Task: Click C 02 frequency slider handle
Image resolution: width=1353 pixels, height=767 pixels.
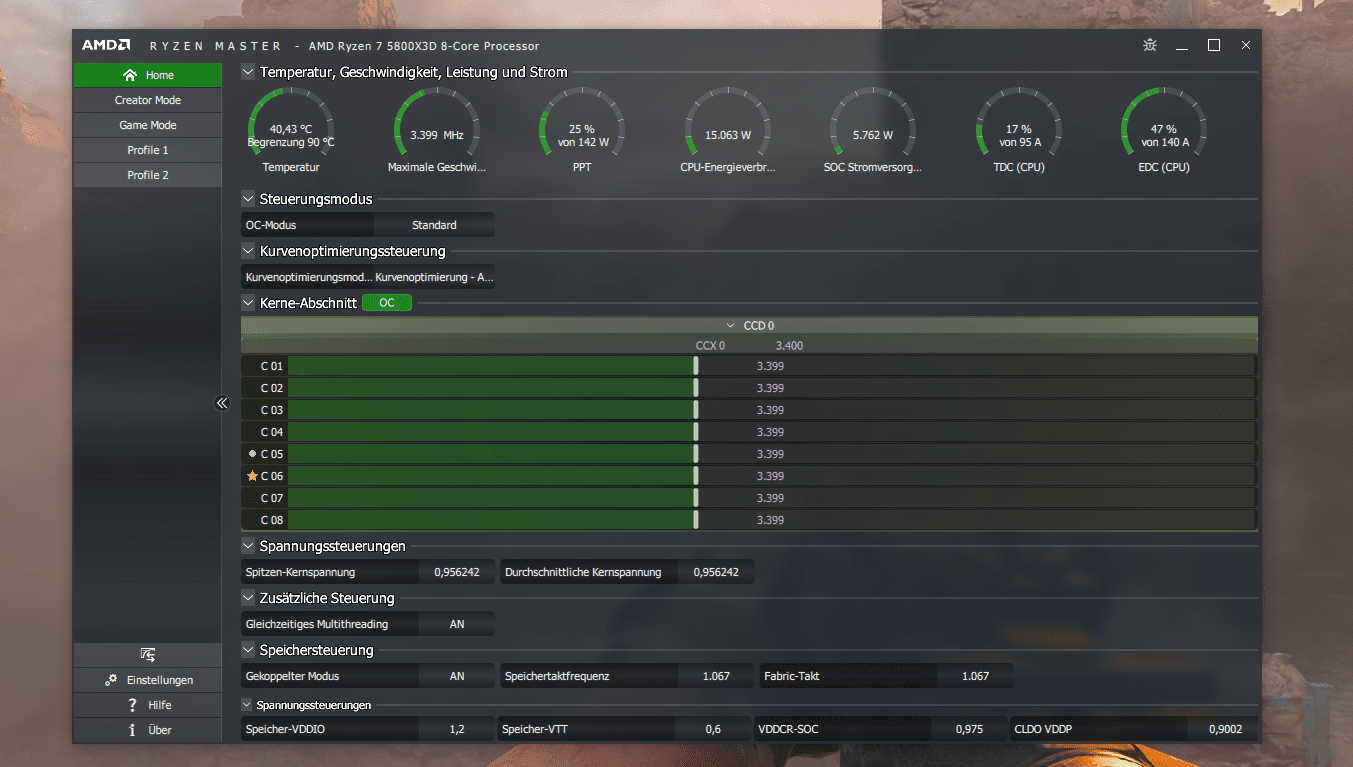Action: coord(696,388)
